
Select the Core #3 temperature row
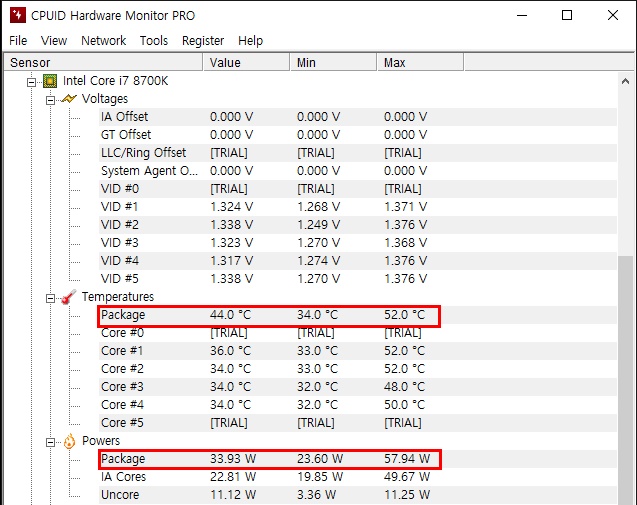[x=358, y=387]
